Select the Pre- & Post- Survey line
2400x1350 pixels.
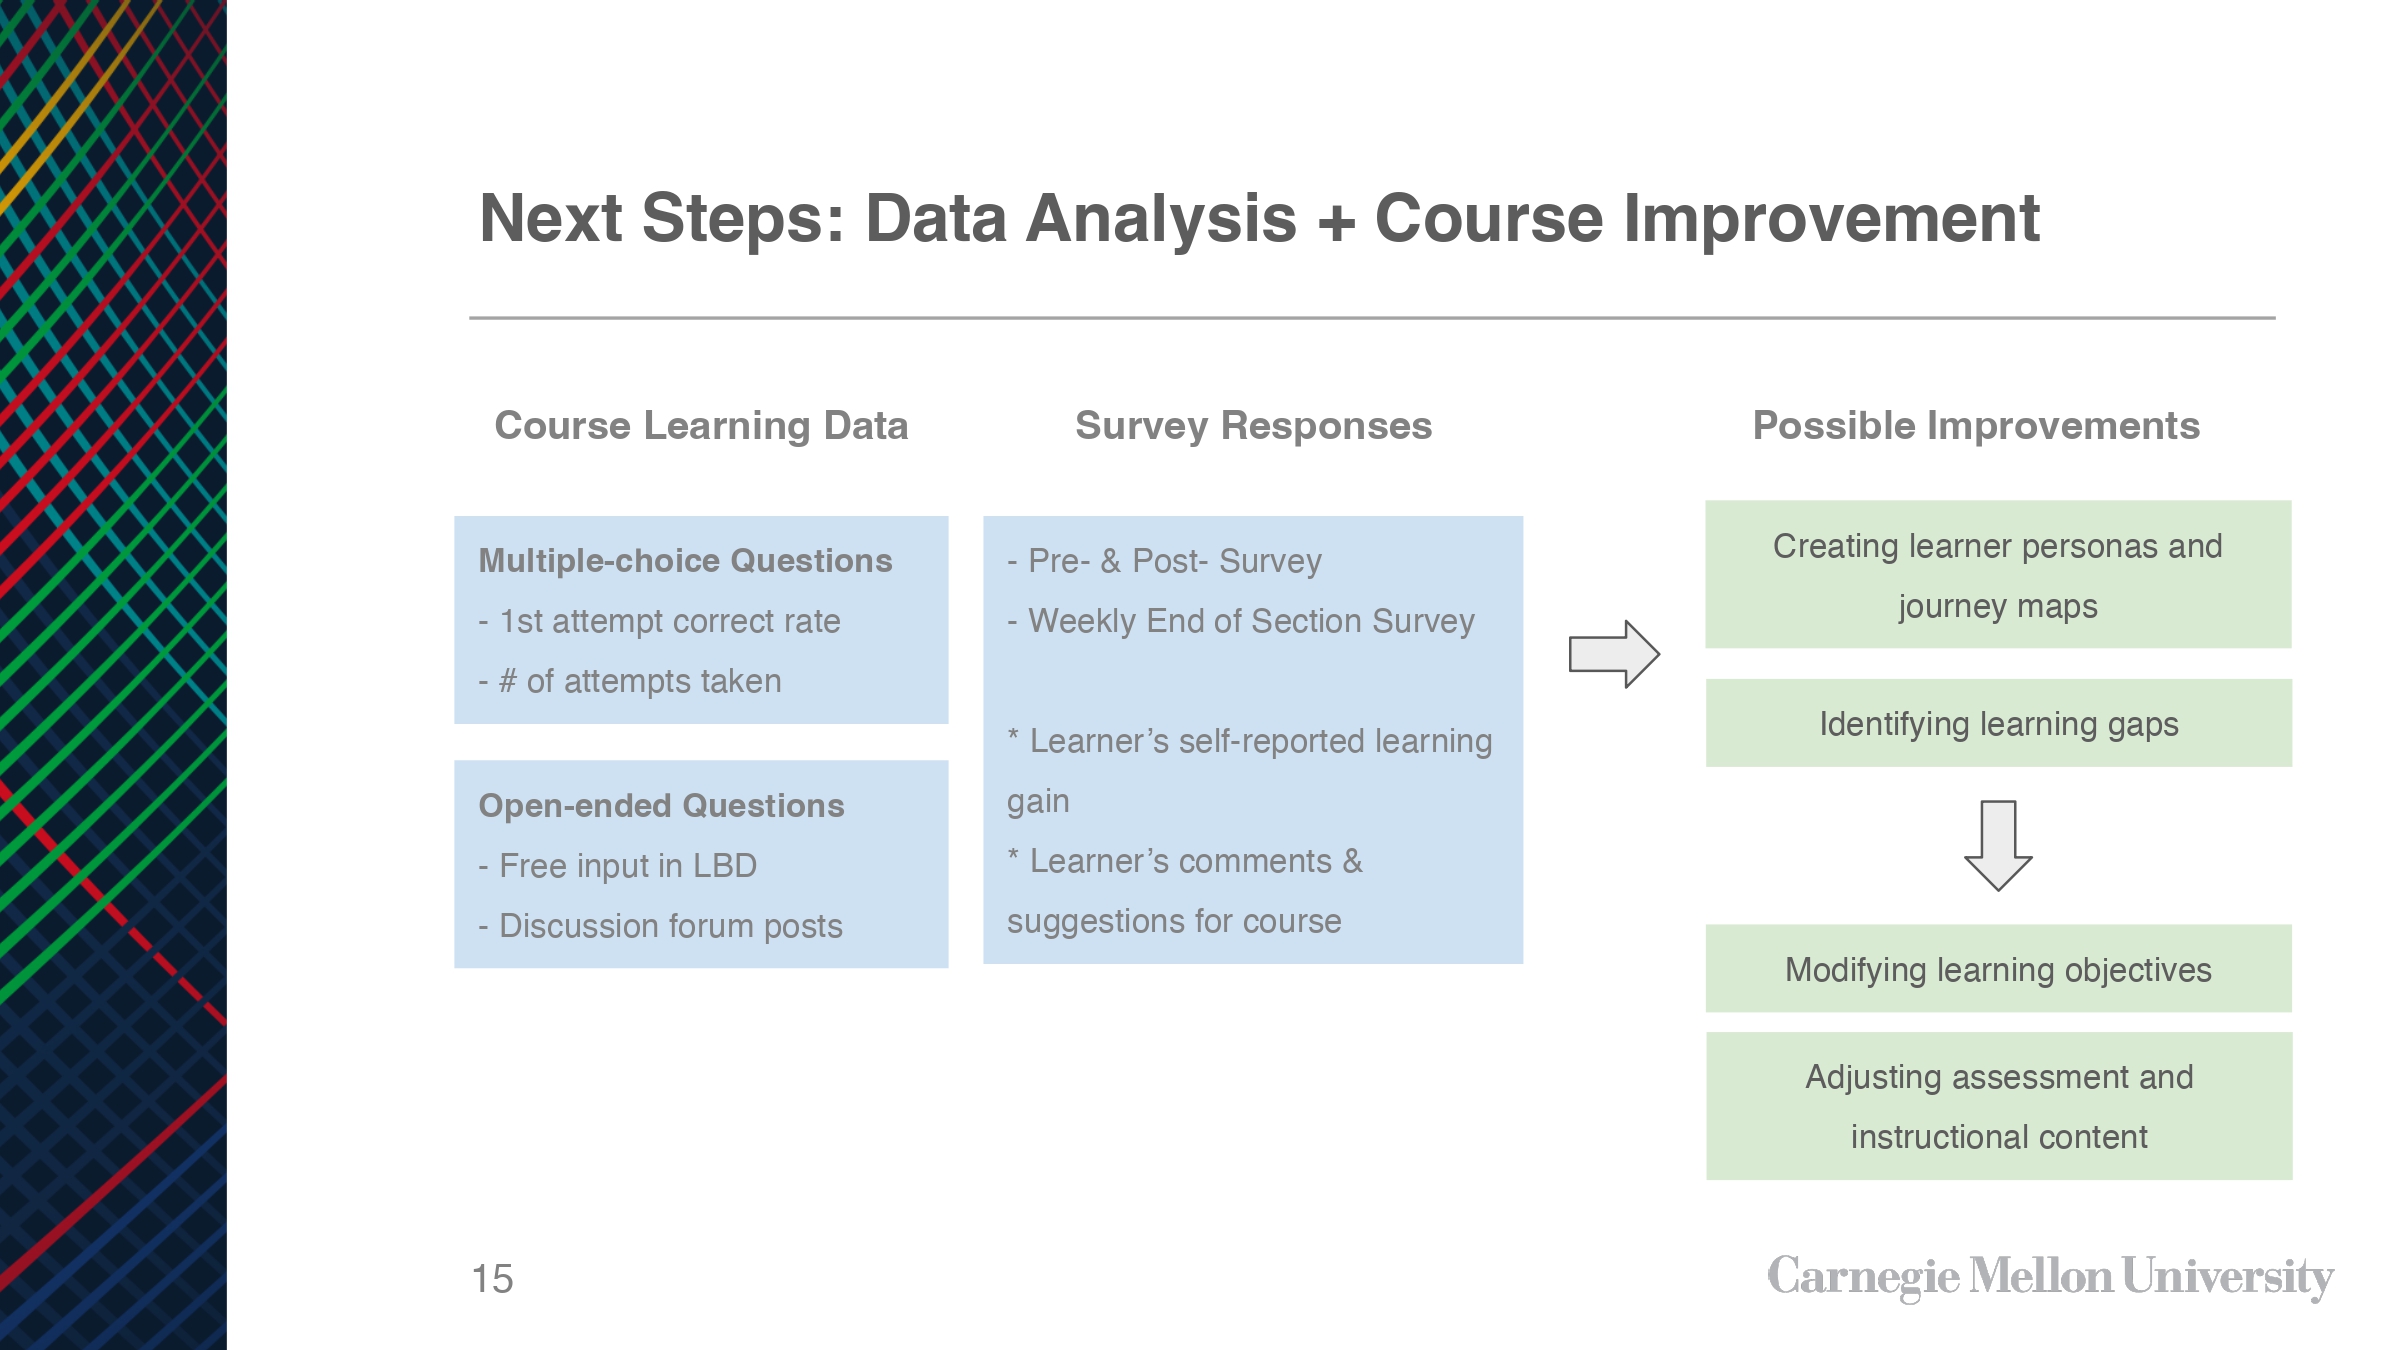pos(1164,561)
